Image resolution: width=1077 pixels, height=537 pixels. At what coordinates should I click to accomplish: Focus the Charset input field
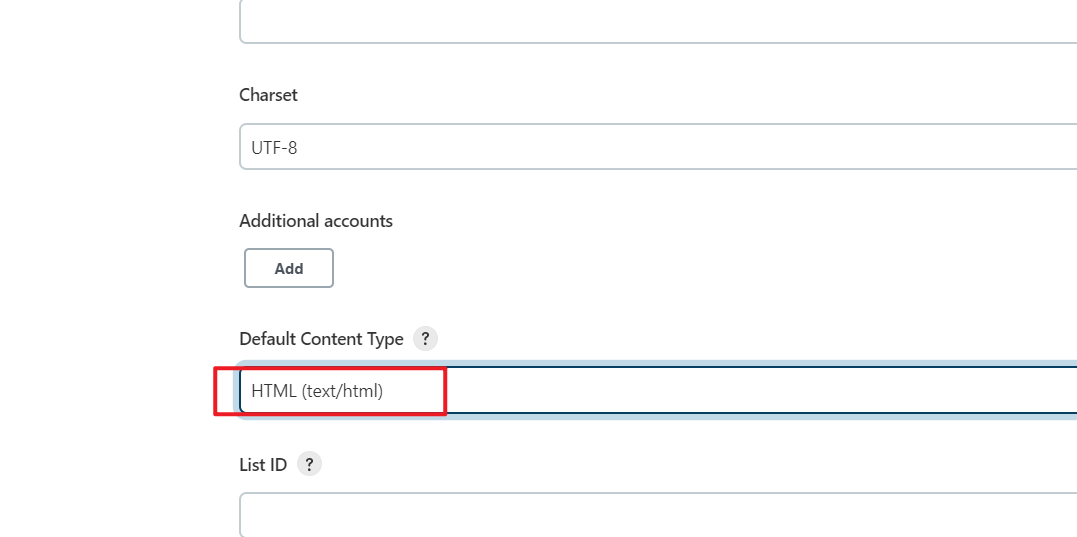658,146
